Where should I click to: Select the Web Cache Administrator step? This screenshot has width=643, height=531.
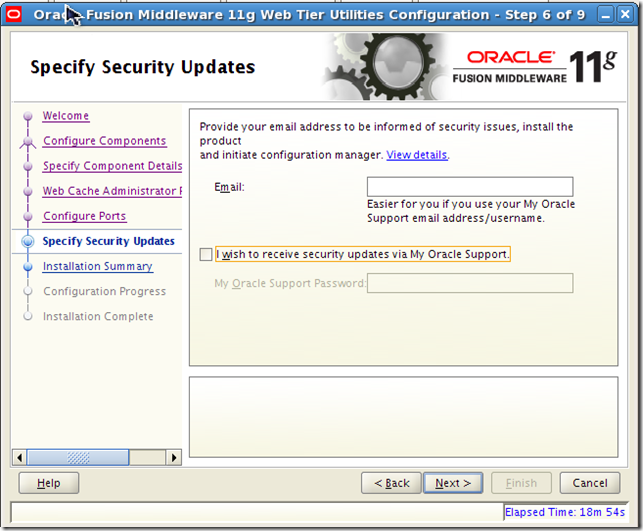tap(112, 191)
